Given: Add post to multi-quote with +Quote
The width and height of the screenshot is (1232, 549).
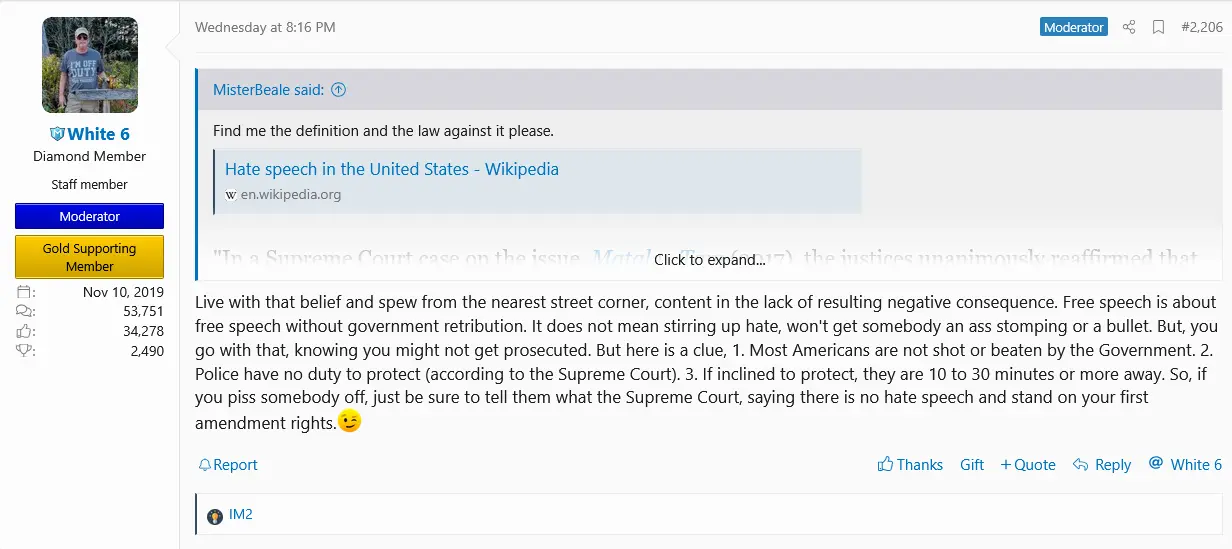Looking at the screenshot, I should click(1028, 465).
